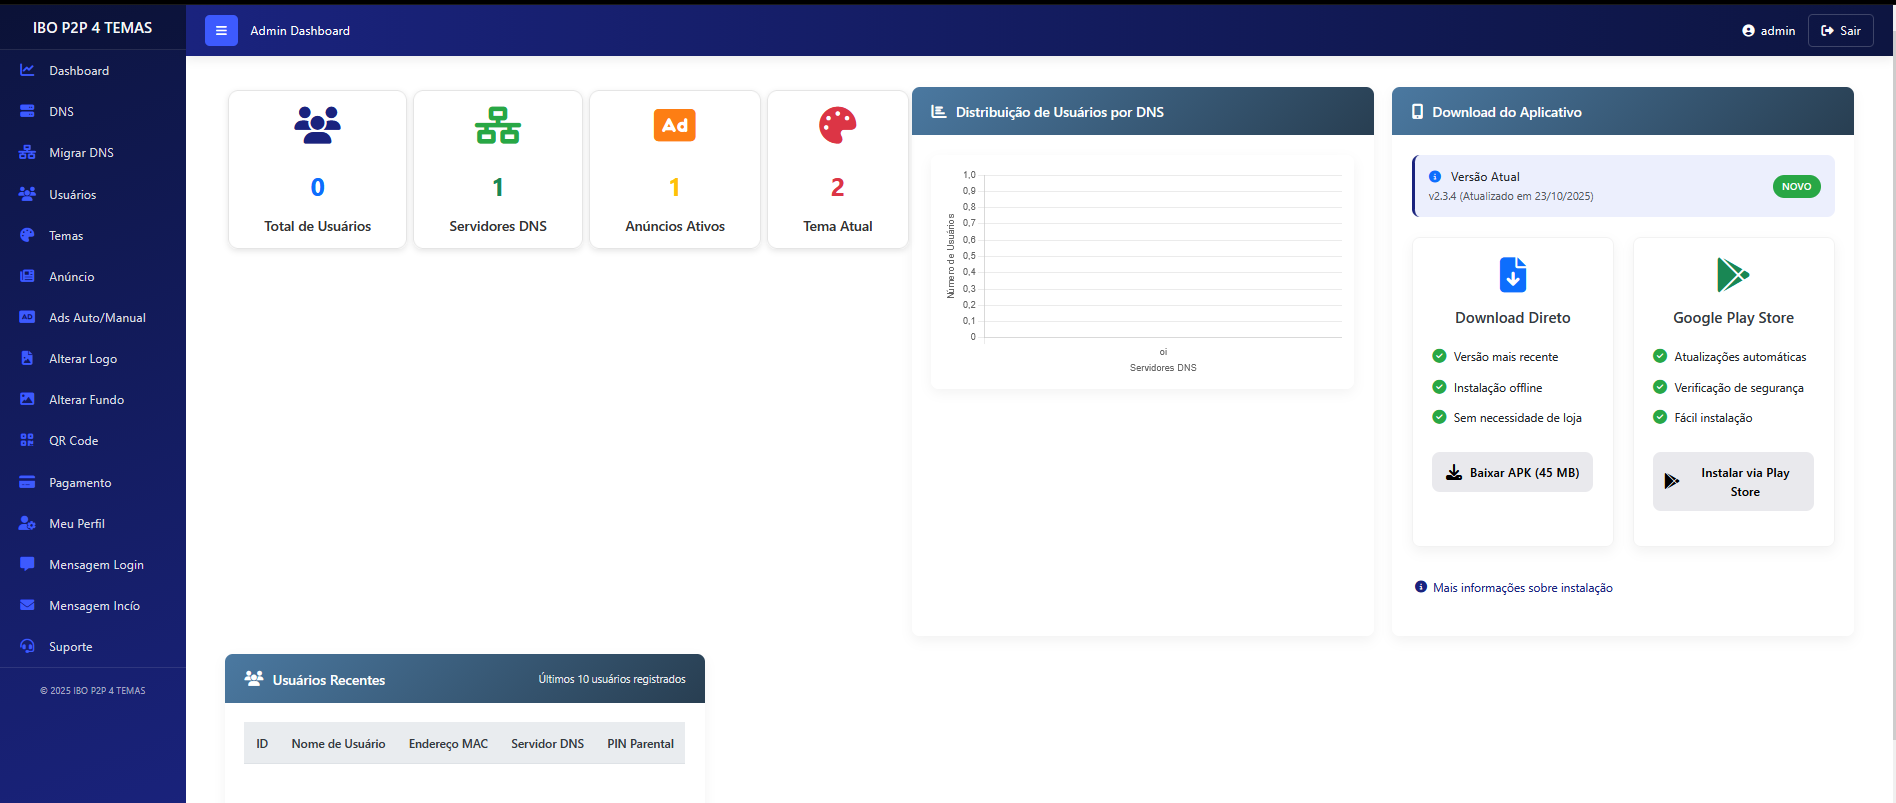Viewport: 1896px width, 803px height.
Task: Click the Endereço MAC column header
Action: point(448,744)
